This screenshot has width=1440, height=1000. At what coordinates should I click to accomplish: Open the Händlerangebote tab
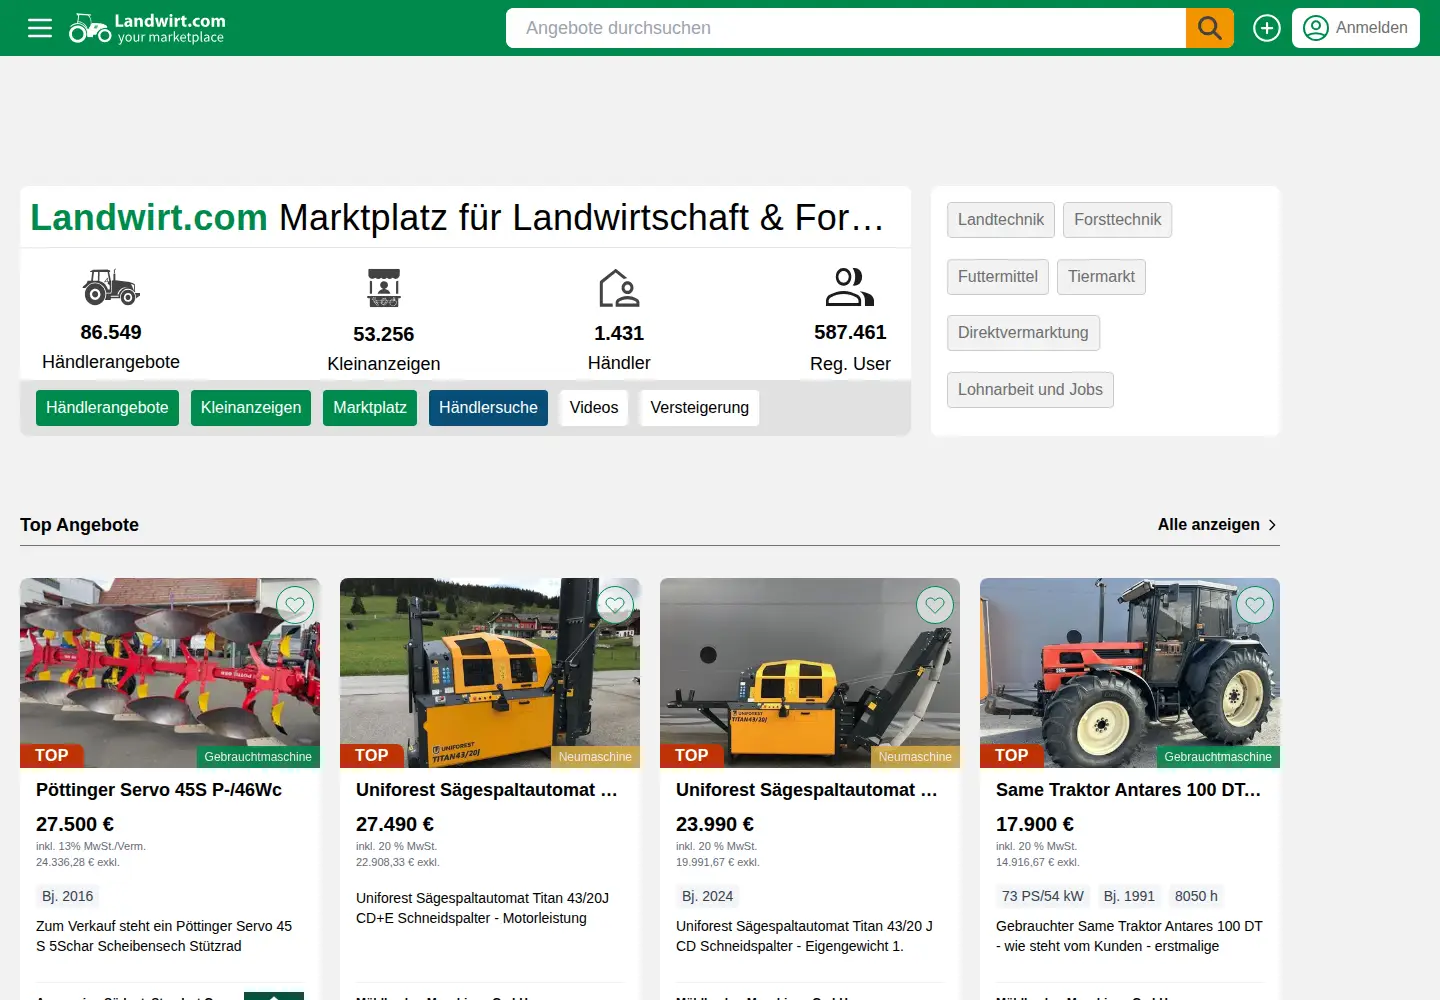[x=107, y=408]
